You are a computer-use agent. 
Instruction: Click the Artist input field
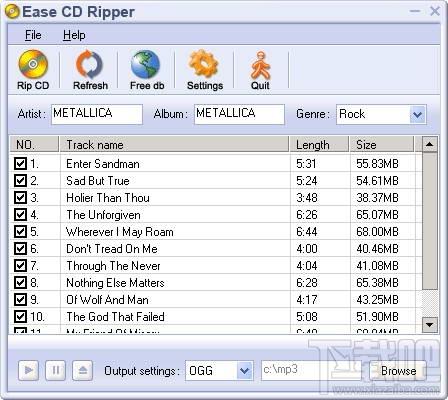pos(97,114)
